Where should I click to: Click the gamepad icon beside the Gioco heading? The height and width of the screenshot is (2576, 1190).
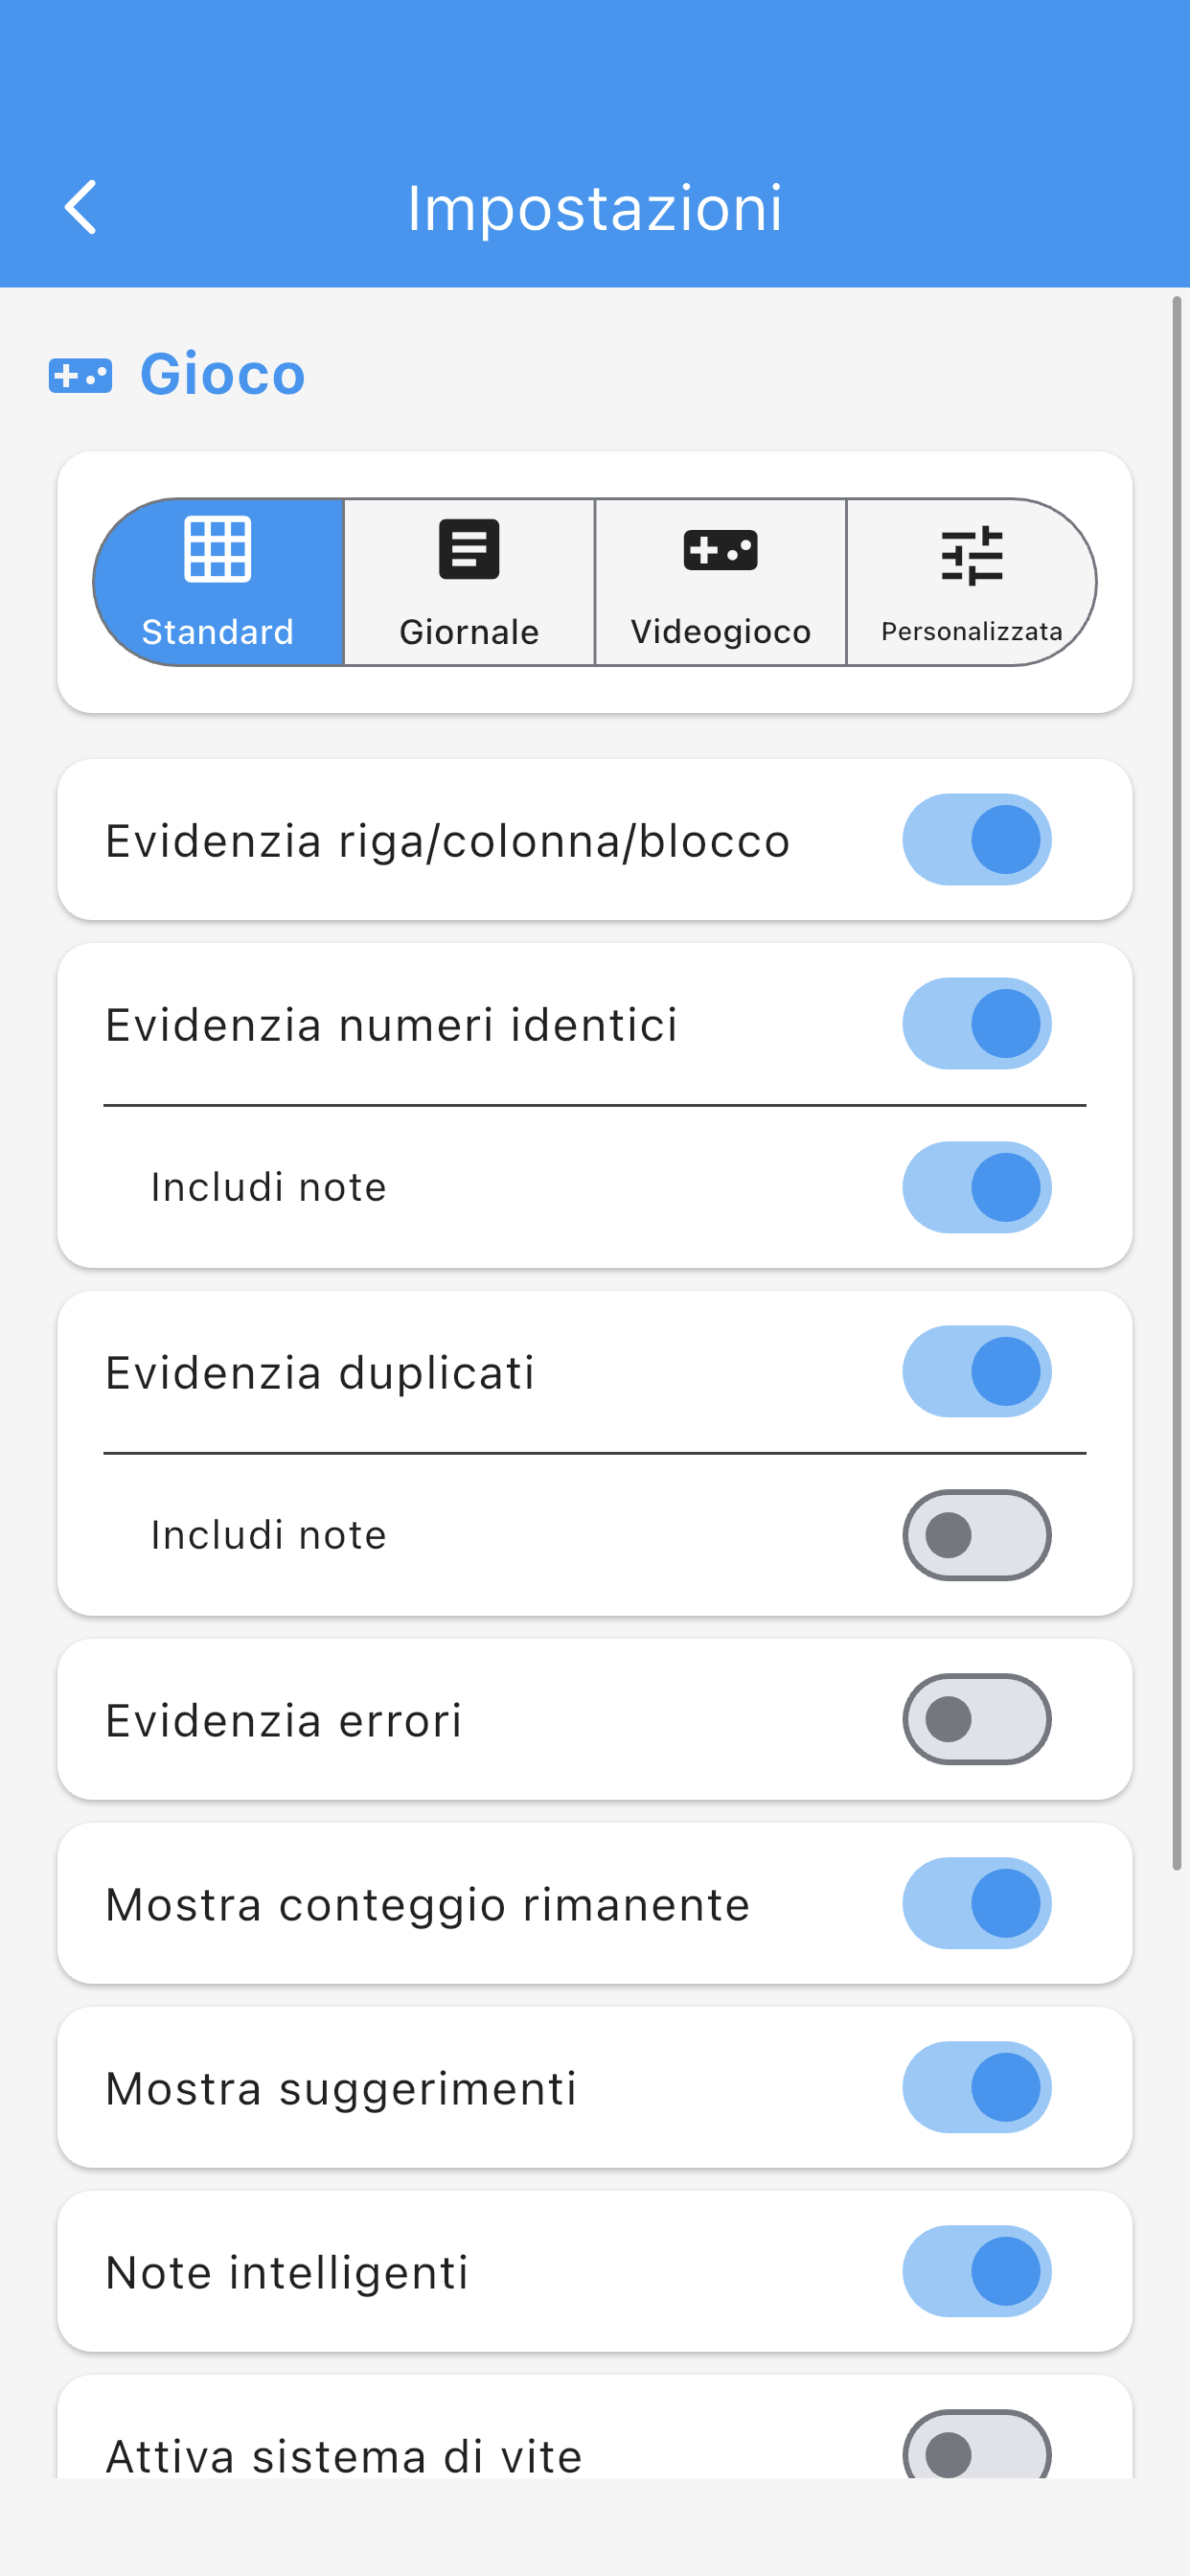point(82,375)
